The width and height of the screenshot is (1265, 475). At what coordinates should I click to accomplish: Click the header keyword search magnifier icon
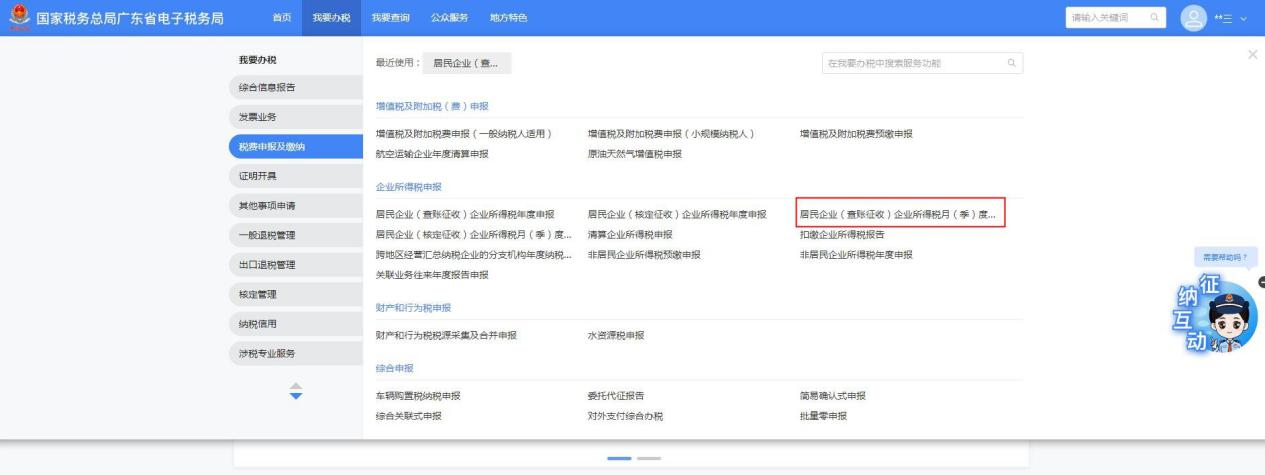1153,18
